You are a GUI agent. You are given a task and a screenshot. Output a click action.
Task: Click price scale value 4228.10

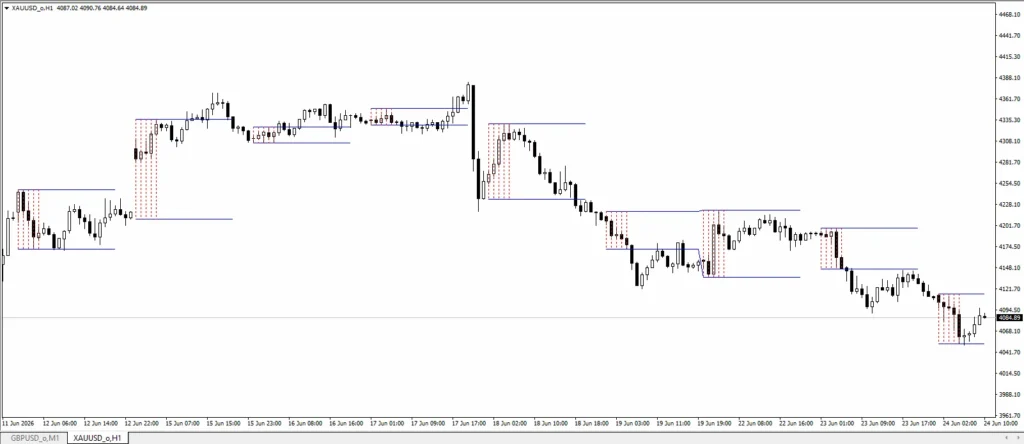[1010, 204]
